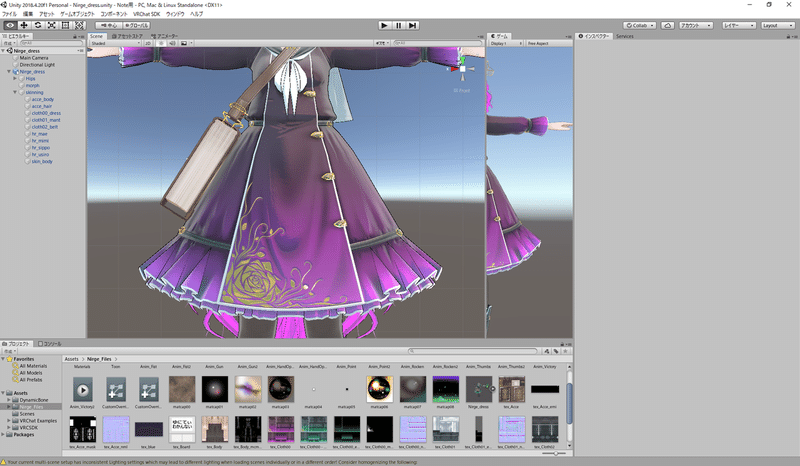The height and width of the screenshot is (466, 800).
Task: Start Play mode with the Play button
Action: 385,25
